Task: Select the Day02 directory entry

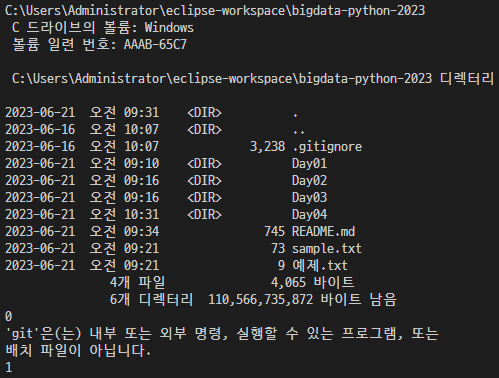Action: [x=309, y=181]
